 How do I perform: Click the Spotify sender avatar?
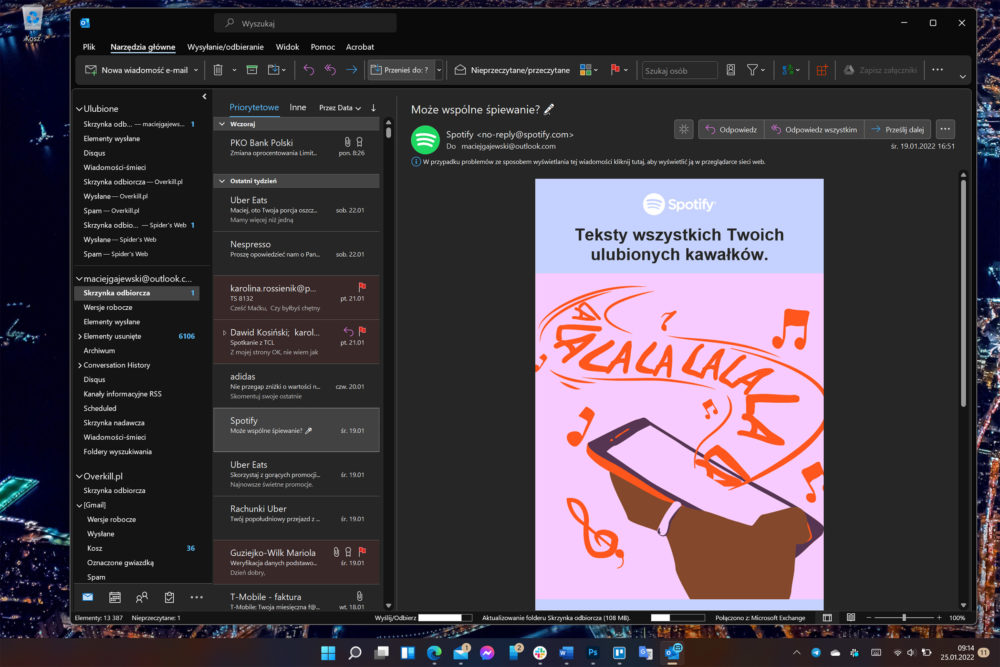(x=425, y=140)
